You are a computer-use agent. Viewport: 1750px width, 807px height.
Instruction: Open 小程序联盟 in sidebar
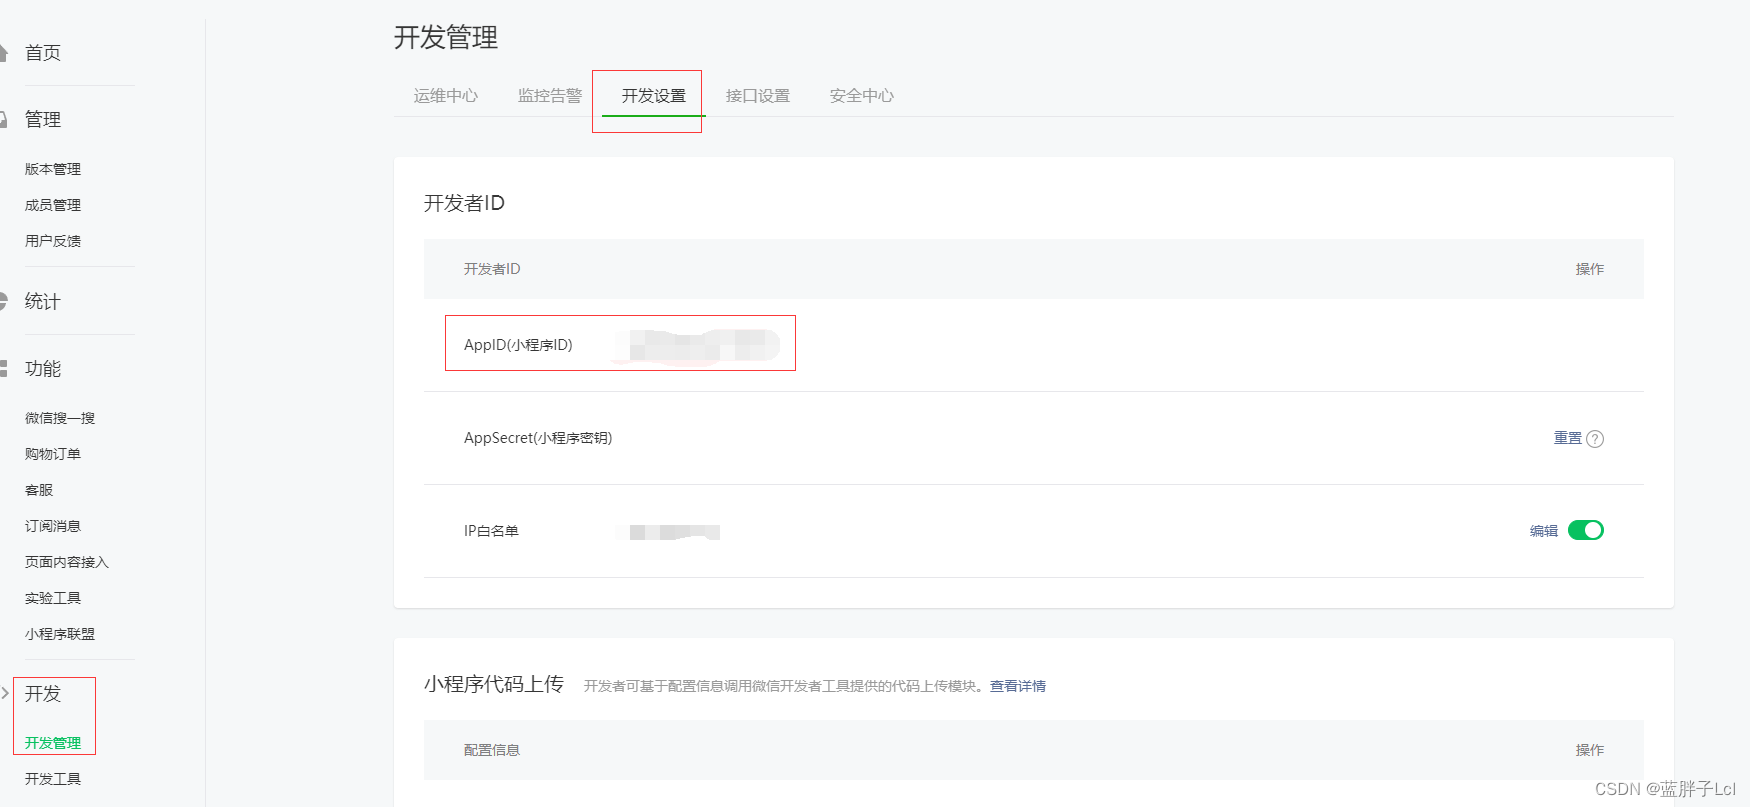tap(60, 634)
